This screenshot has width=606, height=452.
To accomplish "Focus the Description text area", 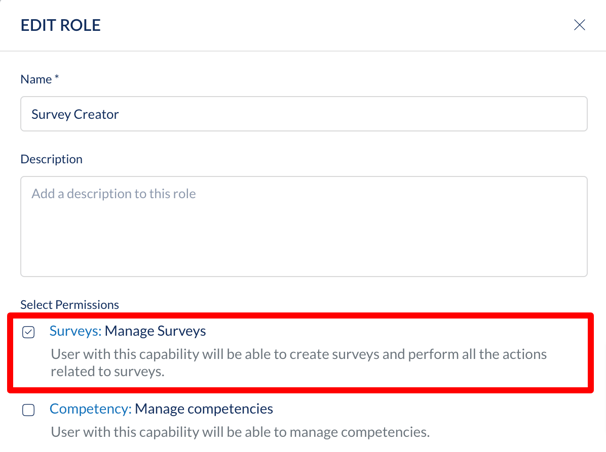I will coord(304,226).
